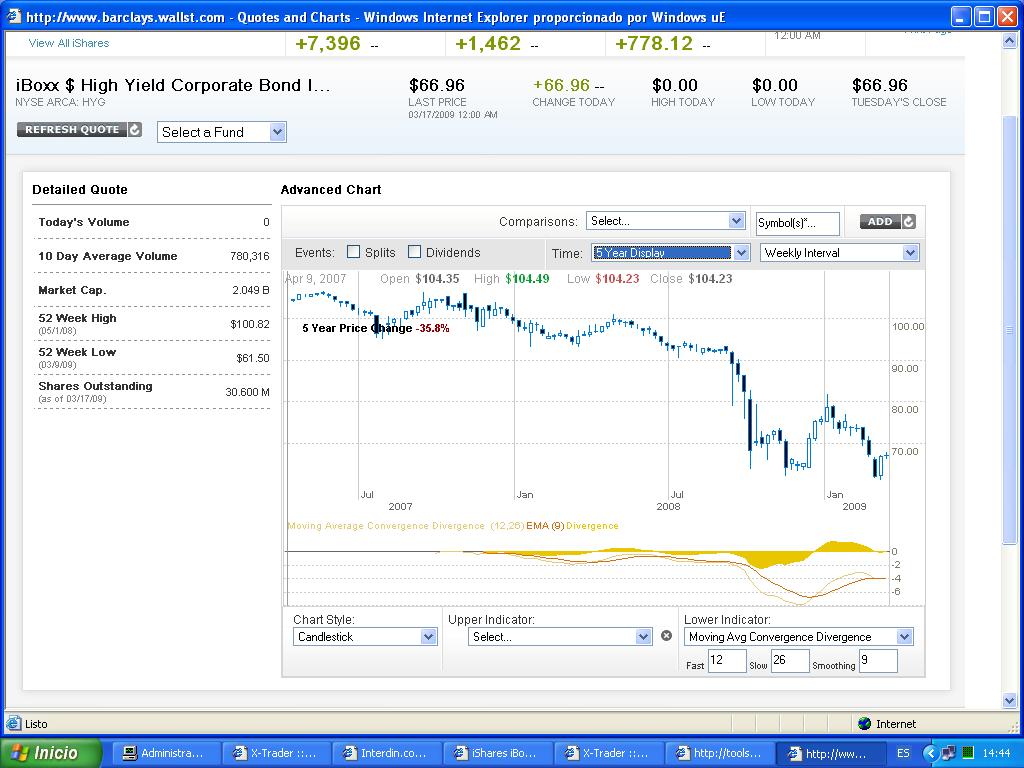Screen dimensions: 1024x768
Task: Click the 10 Day Average Volume row
Action: coord(153,256)
